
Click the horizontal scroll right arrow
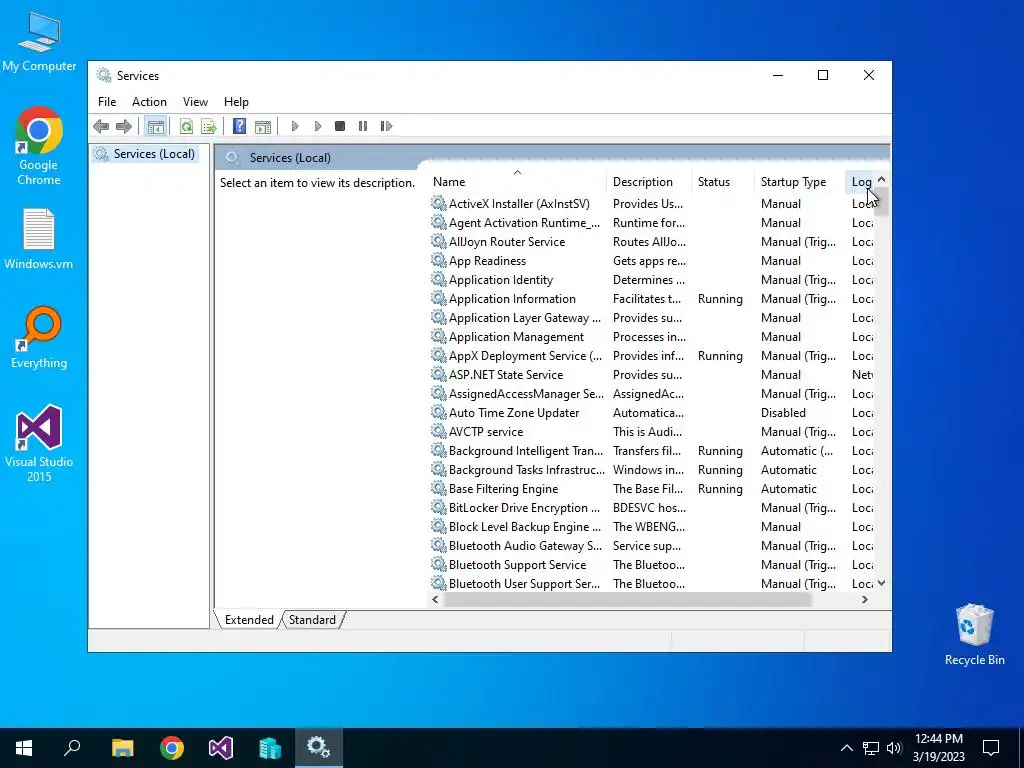point(865,600)
